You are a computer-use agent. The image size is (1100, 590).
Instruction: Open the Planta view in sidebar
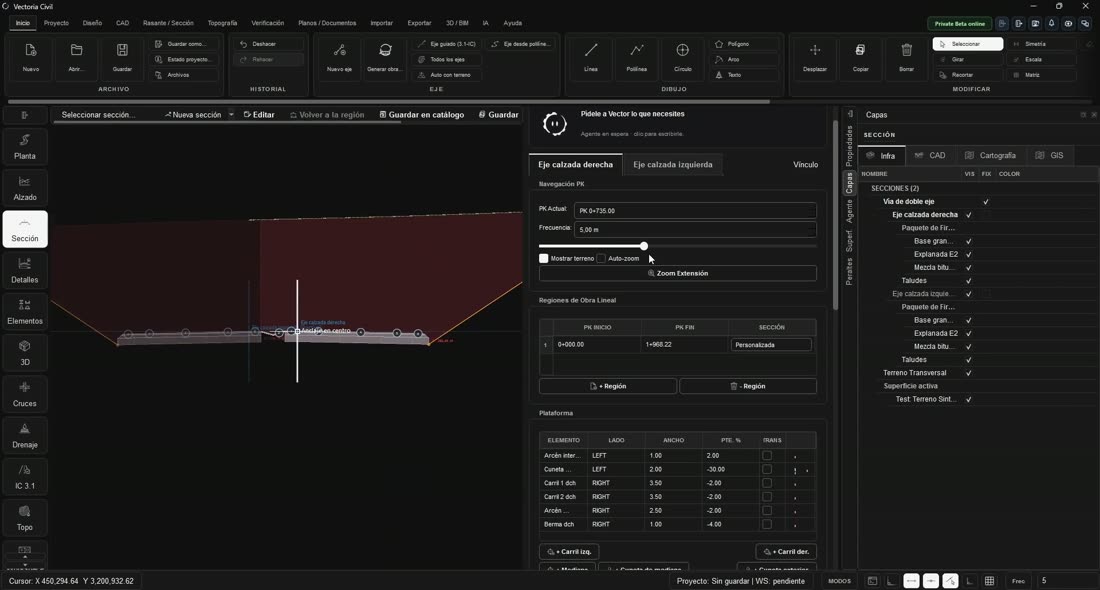pos(25,147)
